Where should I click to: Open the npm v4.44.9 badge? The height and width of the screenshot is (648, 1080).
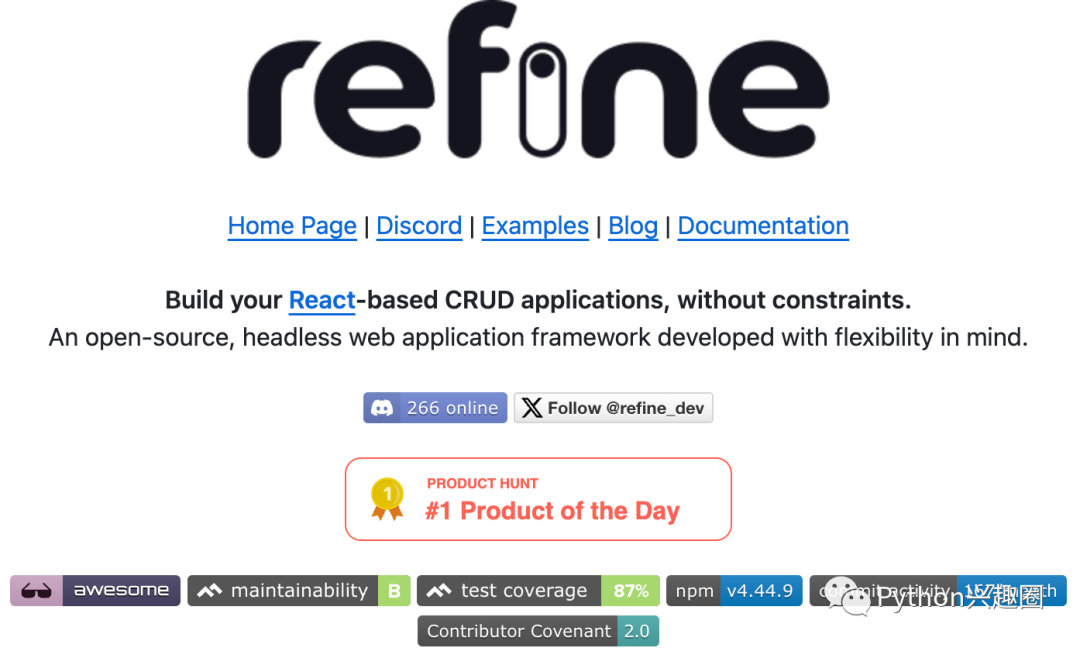[734, 591]
